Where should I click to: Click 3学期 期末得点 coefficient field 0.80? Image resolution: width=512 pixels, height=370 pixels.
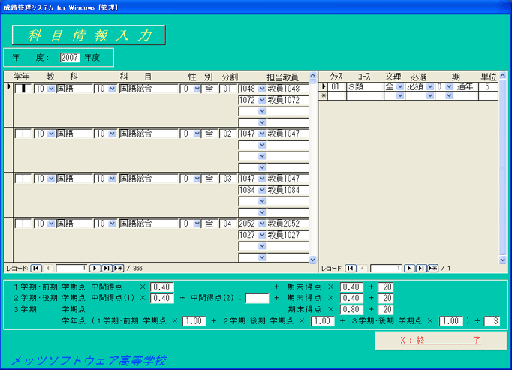click(351, 309)
